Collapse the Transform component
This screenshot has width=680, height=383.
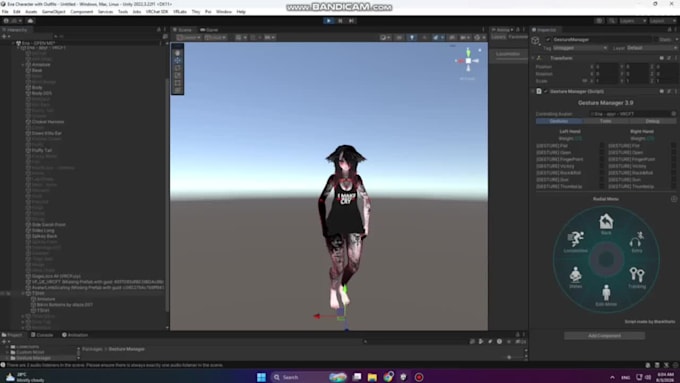pos(533,58)
